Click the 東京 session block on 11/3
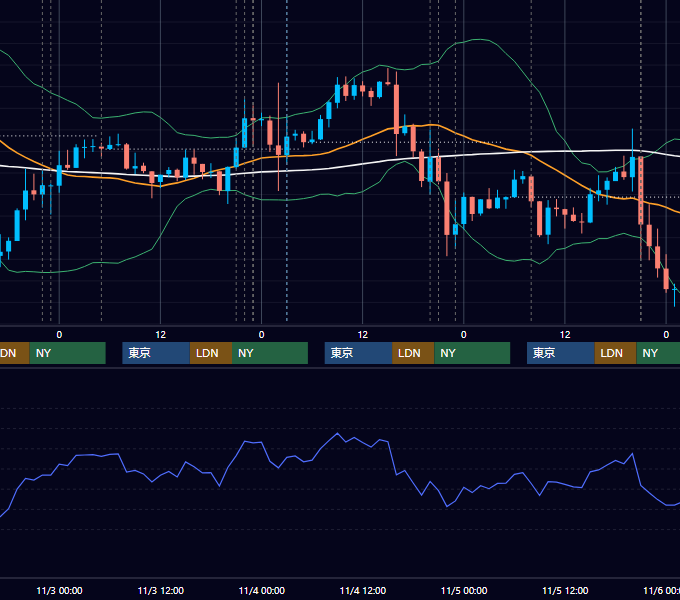The width and height of the screenshot is (680, 600). [x=156, y=353]
